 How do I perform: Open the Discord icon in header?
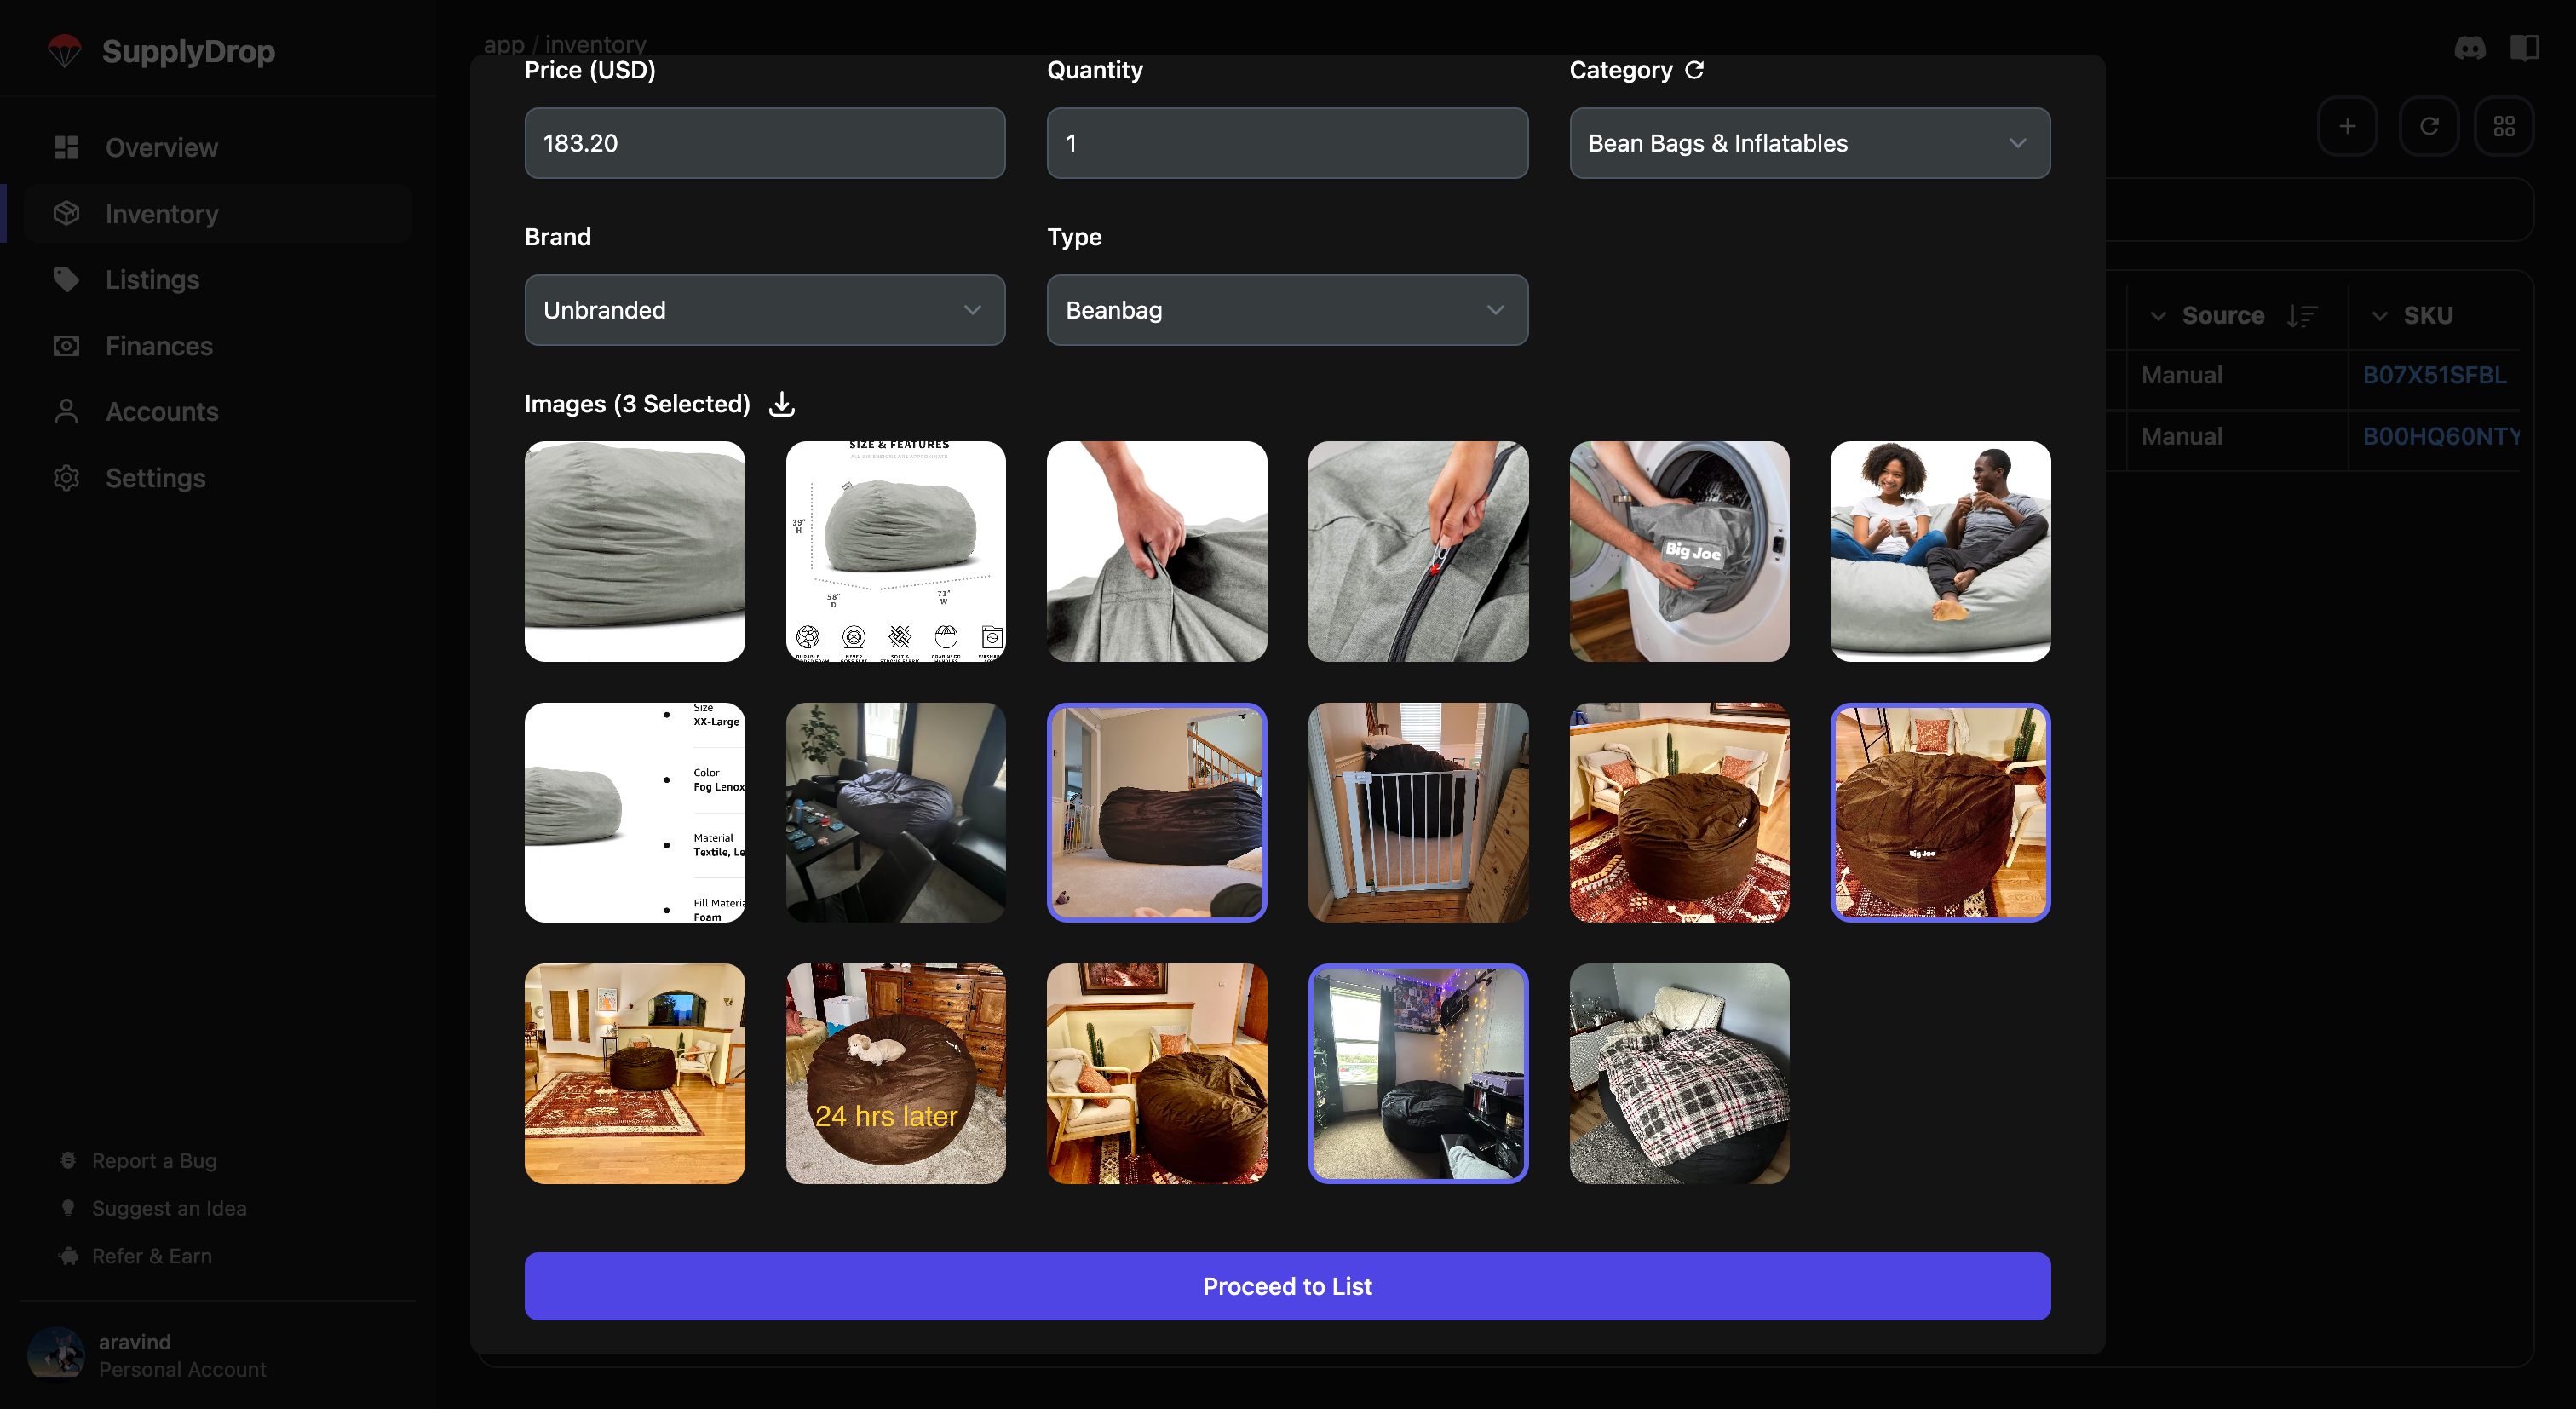(2469, 47)
